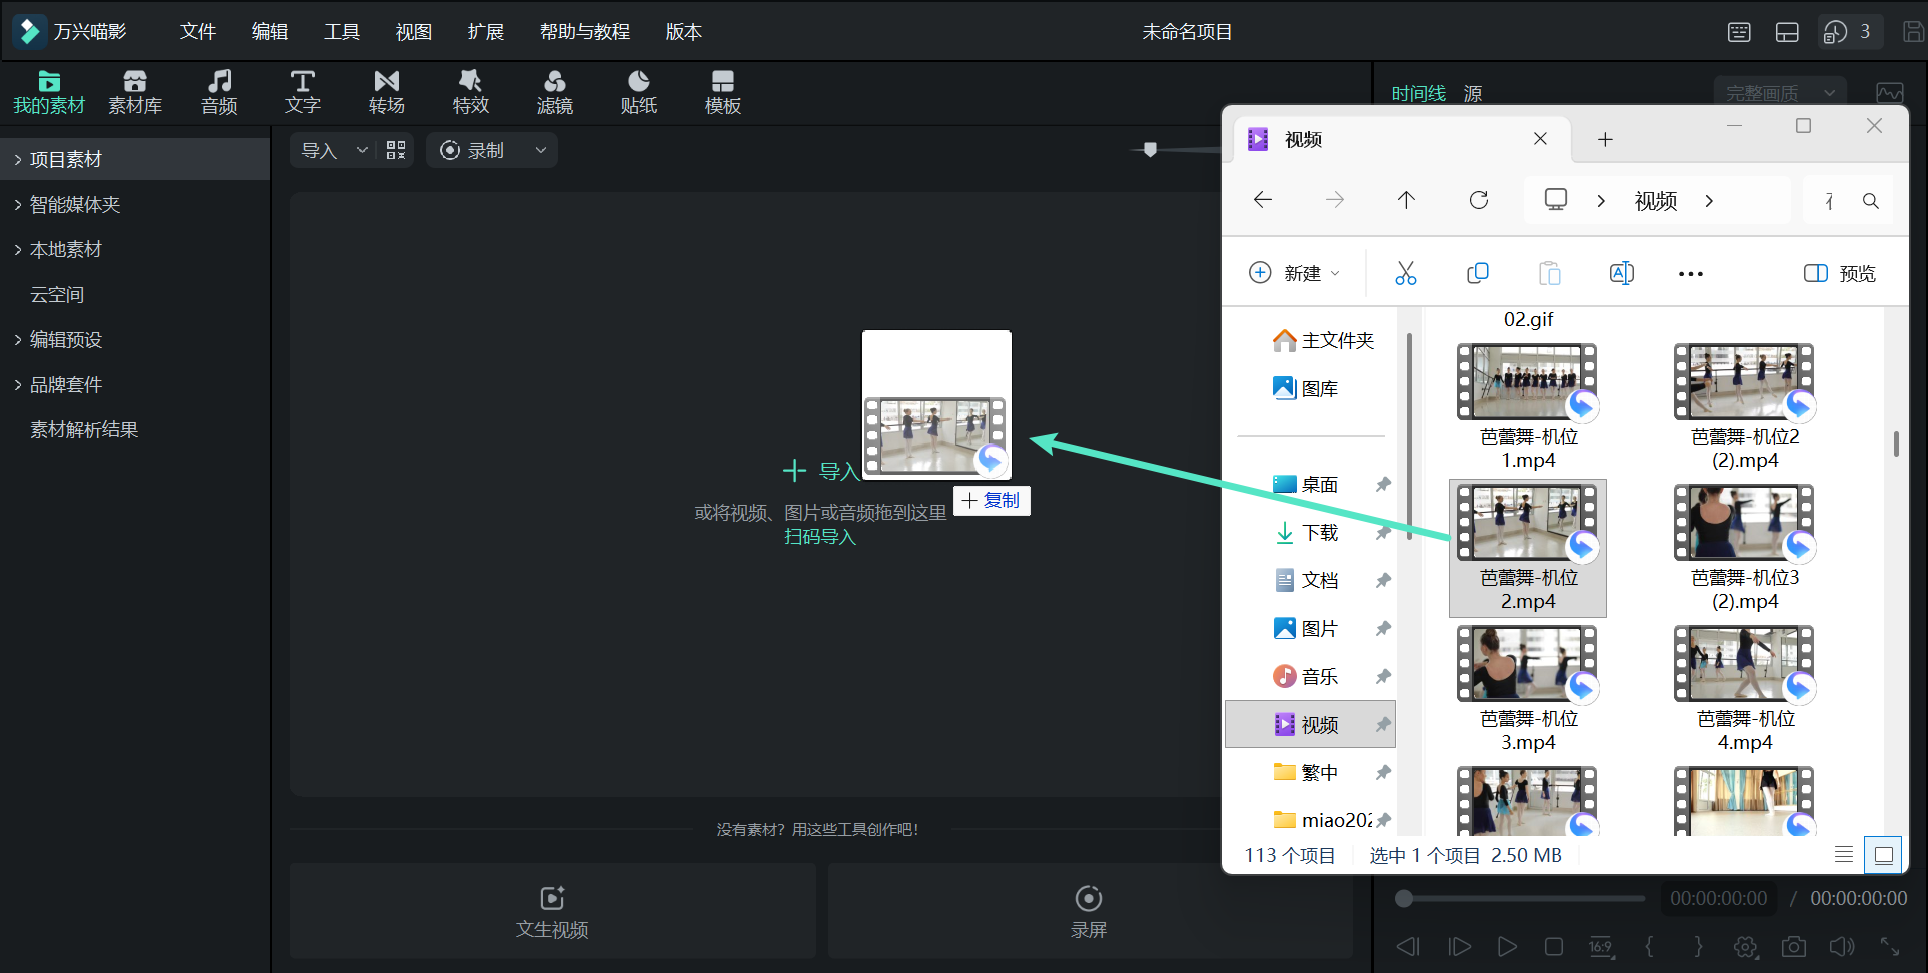Click the 录屏 screen record button
The width and height of the screenshot is (1928, 973).
(x=1089, y=911)
